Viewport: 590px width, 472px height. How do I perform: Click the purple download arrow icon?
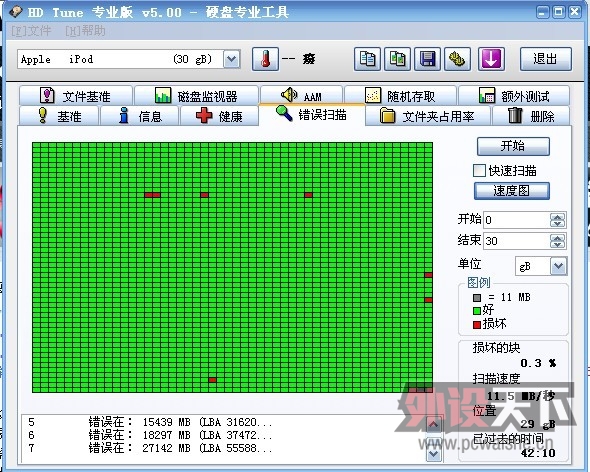pyautogui.click(x=491, y=59)
